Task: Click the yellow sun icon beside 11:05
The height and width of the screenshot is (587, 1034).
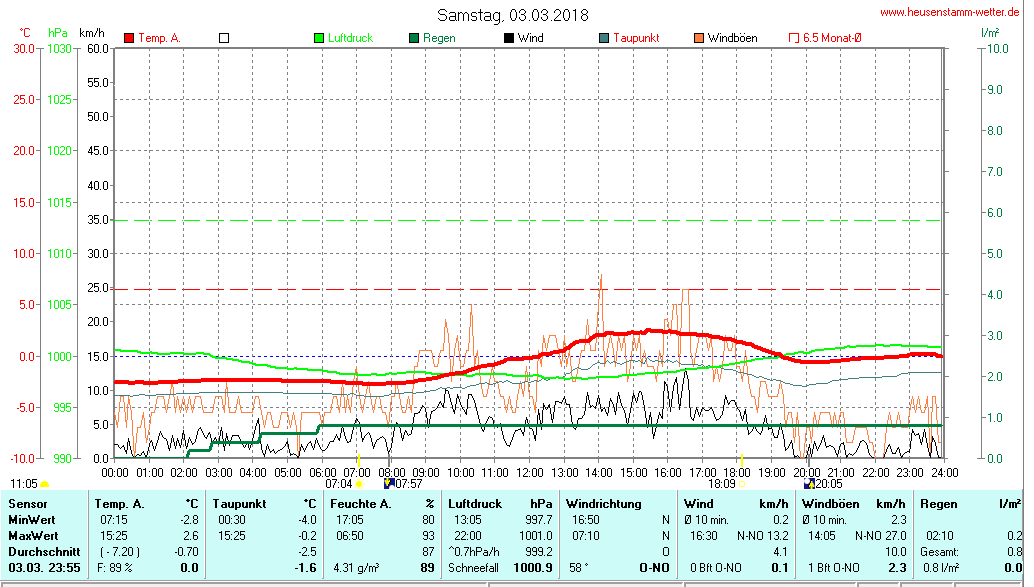Action: coord(44,484)
